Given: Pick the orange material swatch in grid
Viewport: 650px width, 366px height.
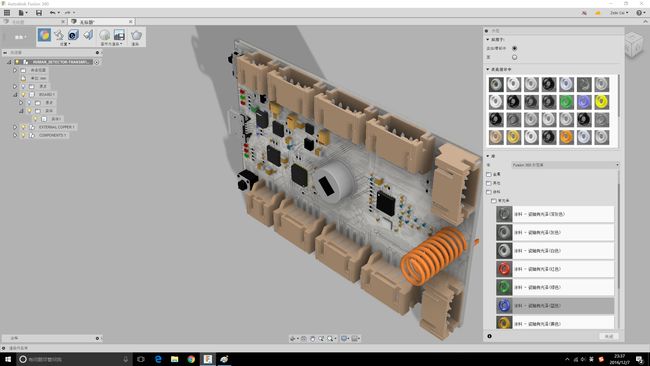Looking at the screenshot, I should coord(566,137).
